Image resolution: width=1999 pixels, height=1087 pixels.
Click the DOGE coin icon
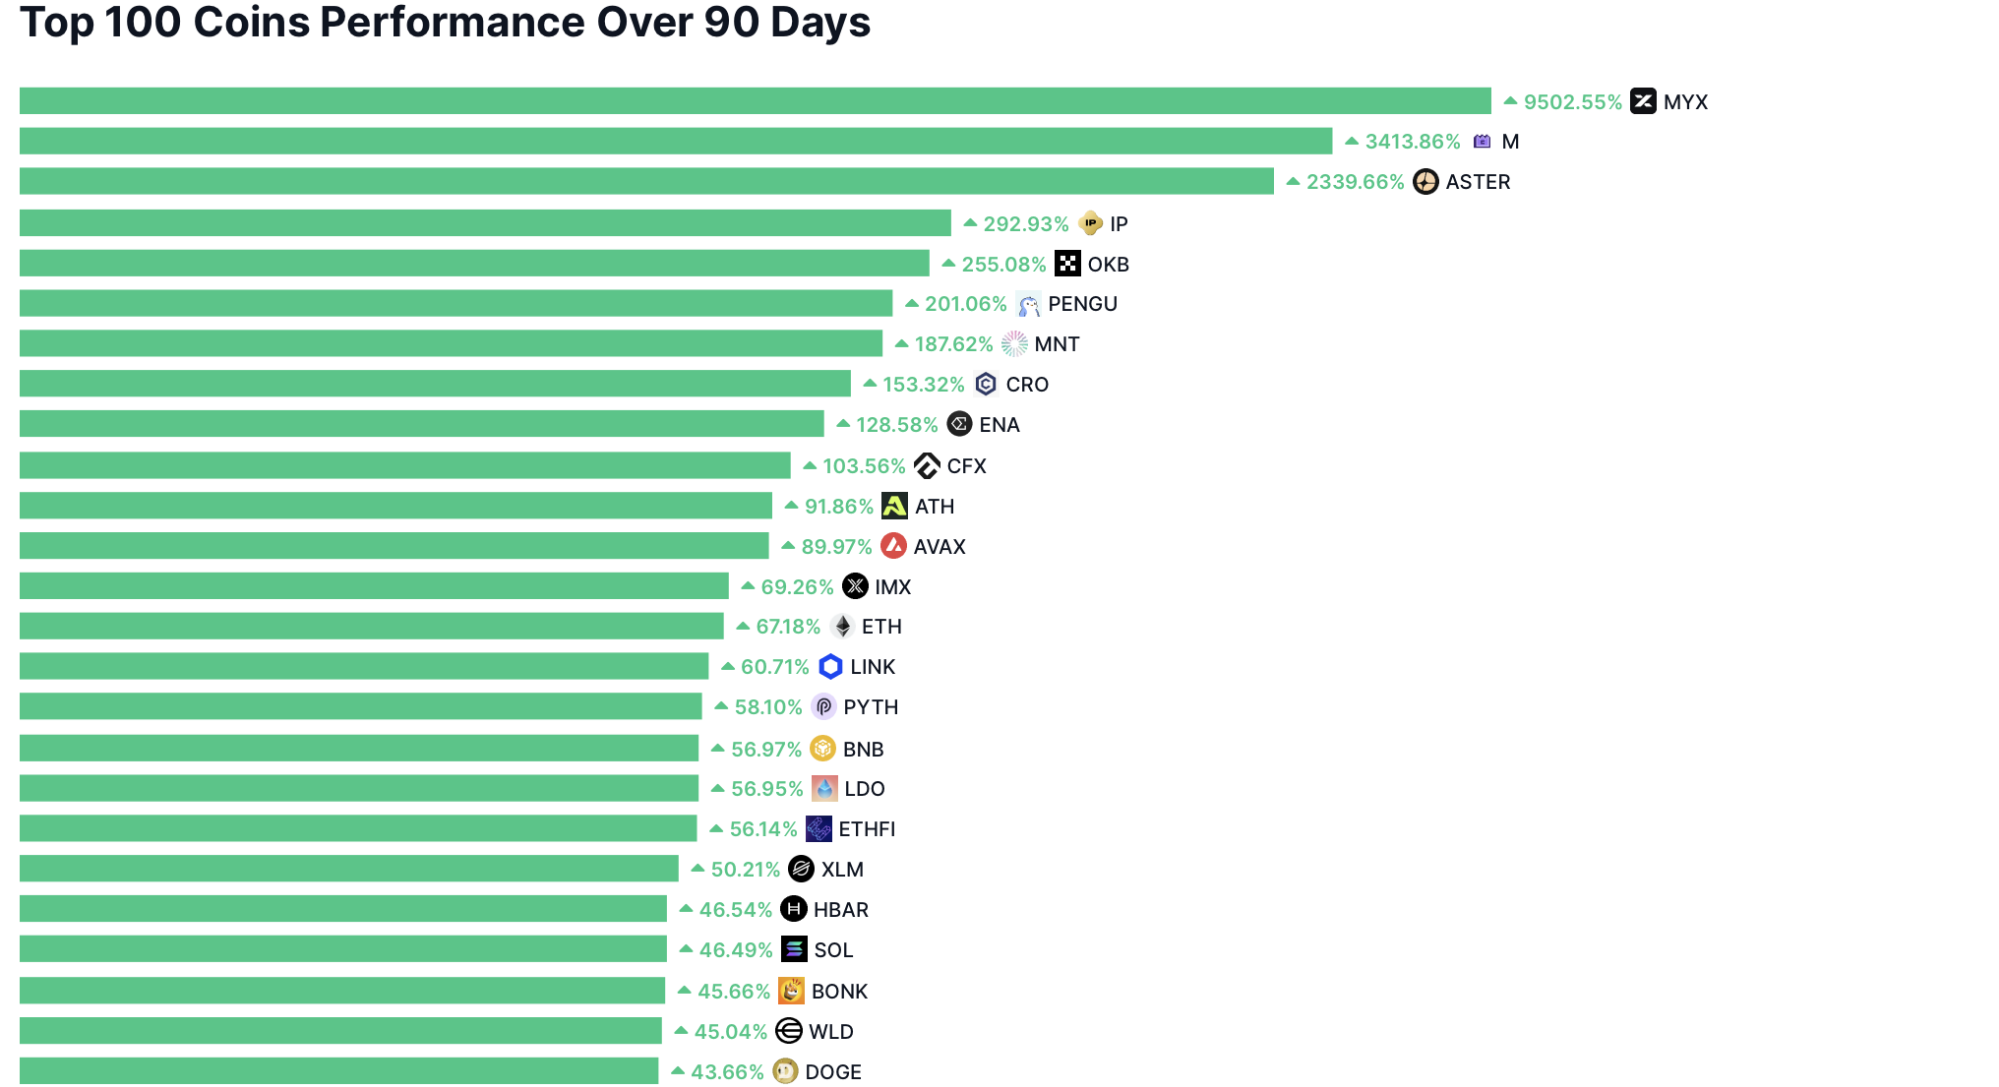point(785,1071)
